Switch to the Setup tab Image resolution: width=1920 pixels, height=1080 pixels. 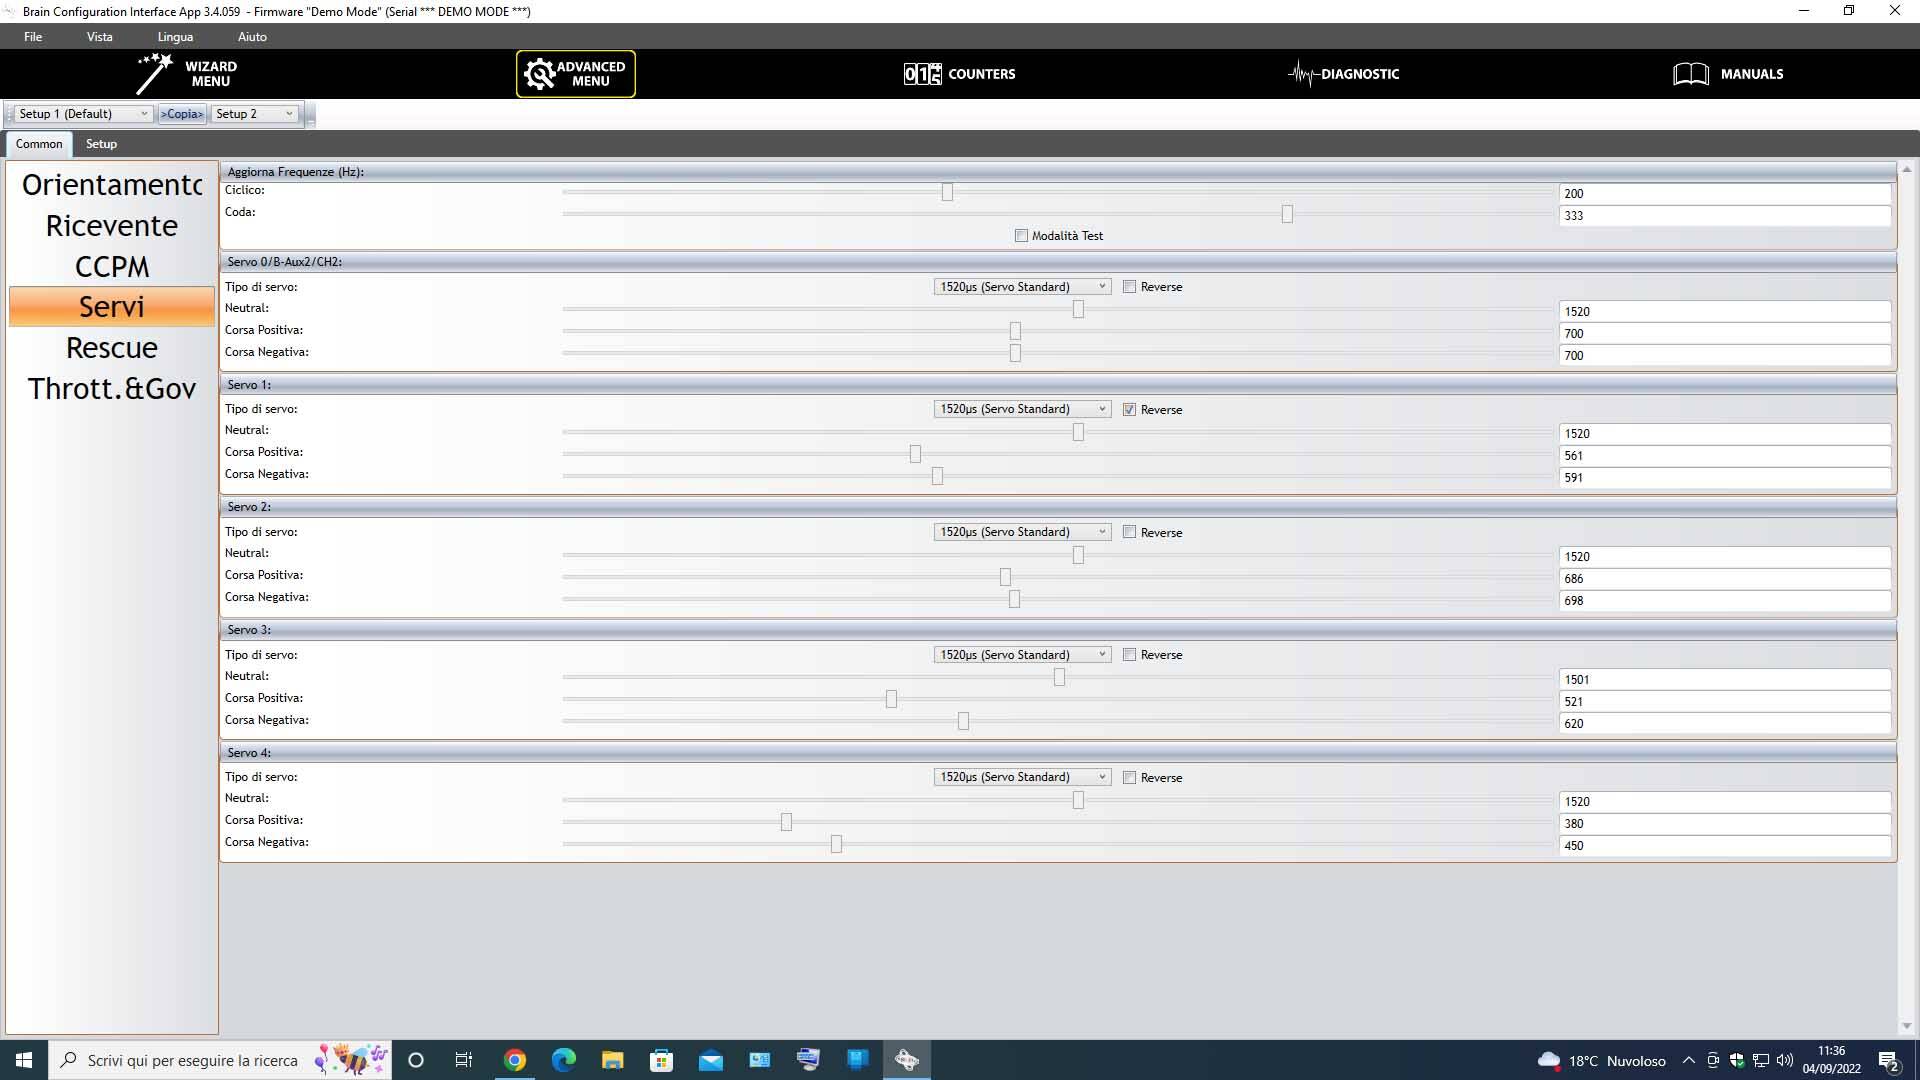[101, 144]
